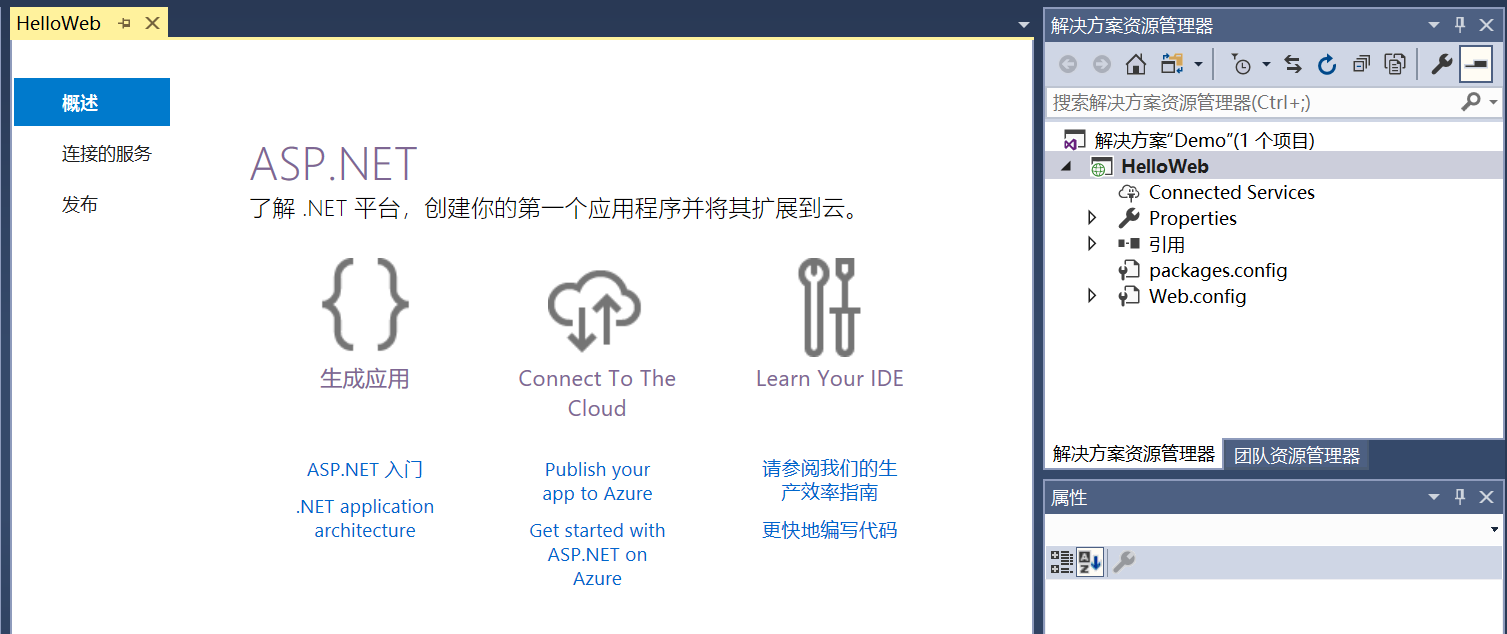Click the Pending Changes Filter clock icon

pos(1241,65)
